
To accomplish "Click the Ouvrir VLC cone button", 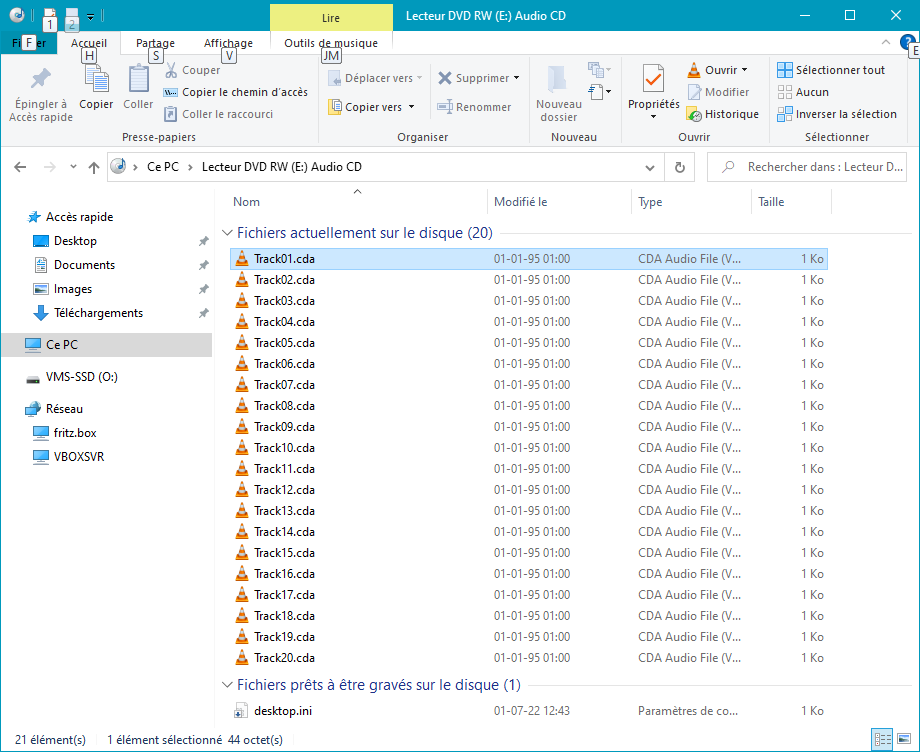I will click(712, 70).
